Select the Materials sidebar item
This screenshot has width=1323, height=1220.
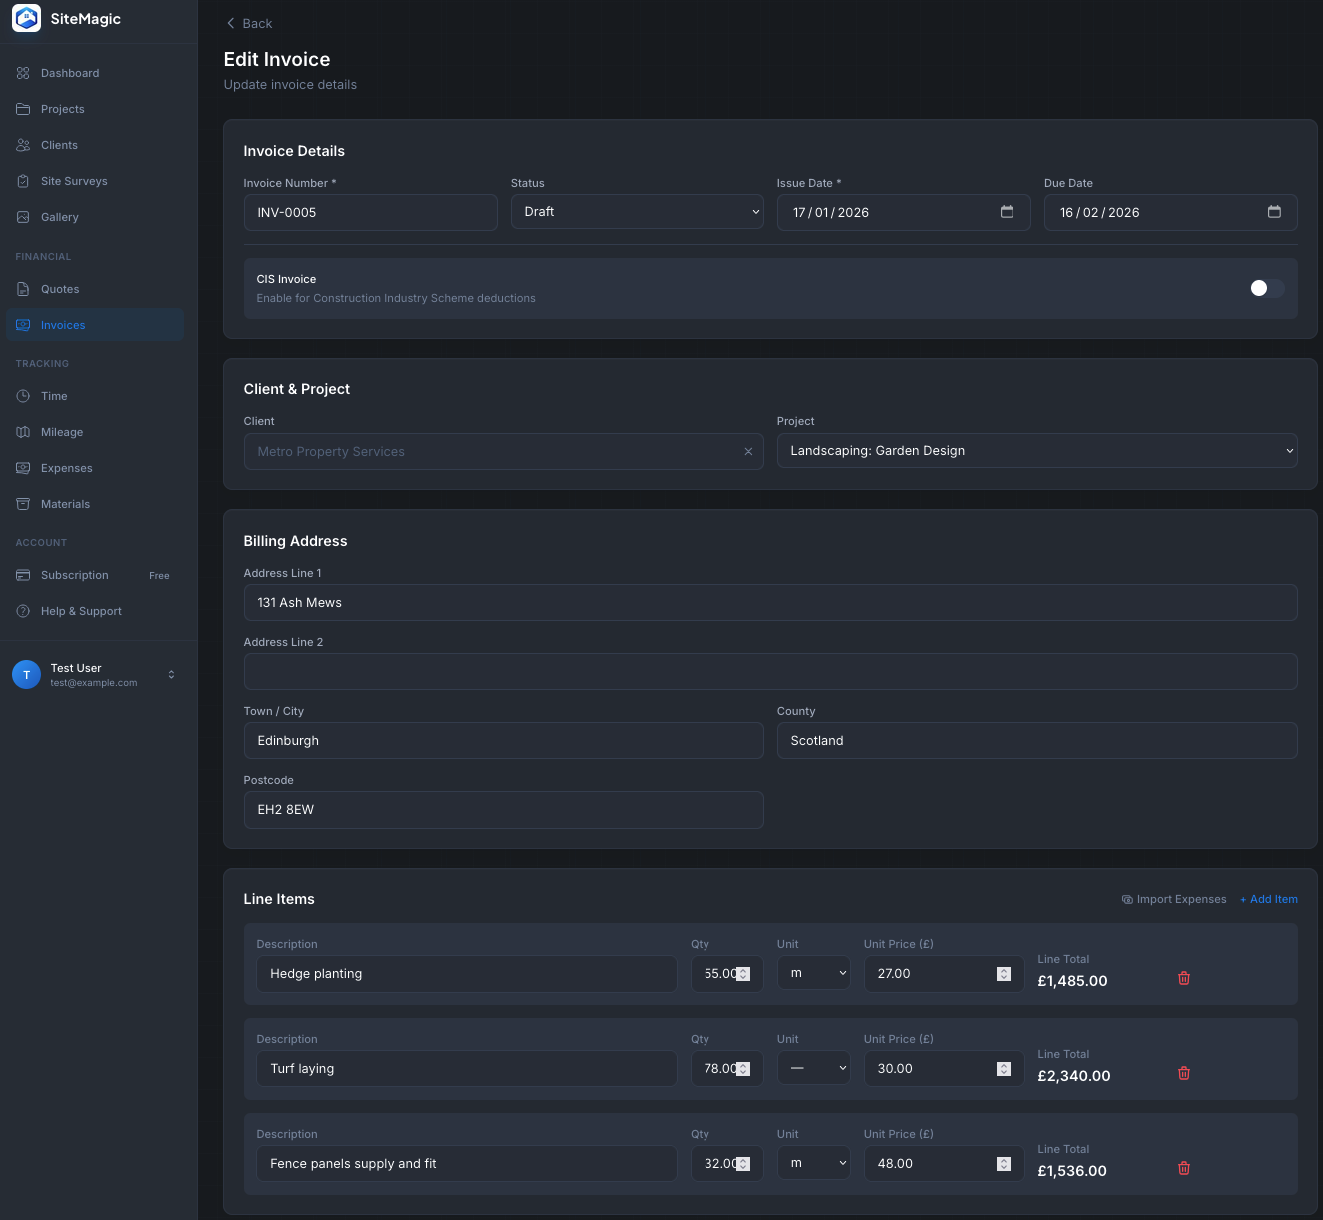click(x=64, y=503)
